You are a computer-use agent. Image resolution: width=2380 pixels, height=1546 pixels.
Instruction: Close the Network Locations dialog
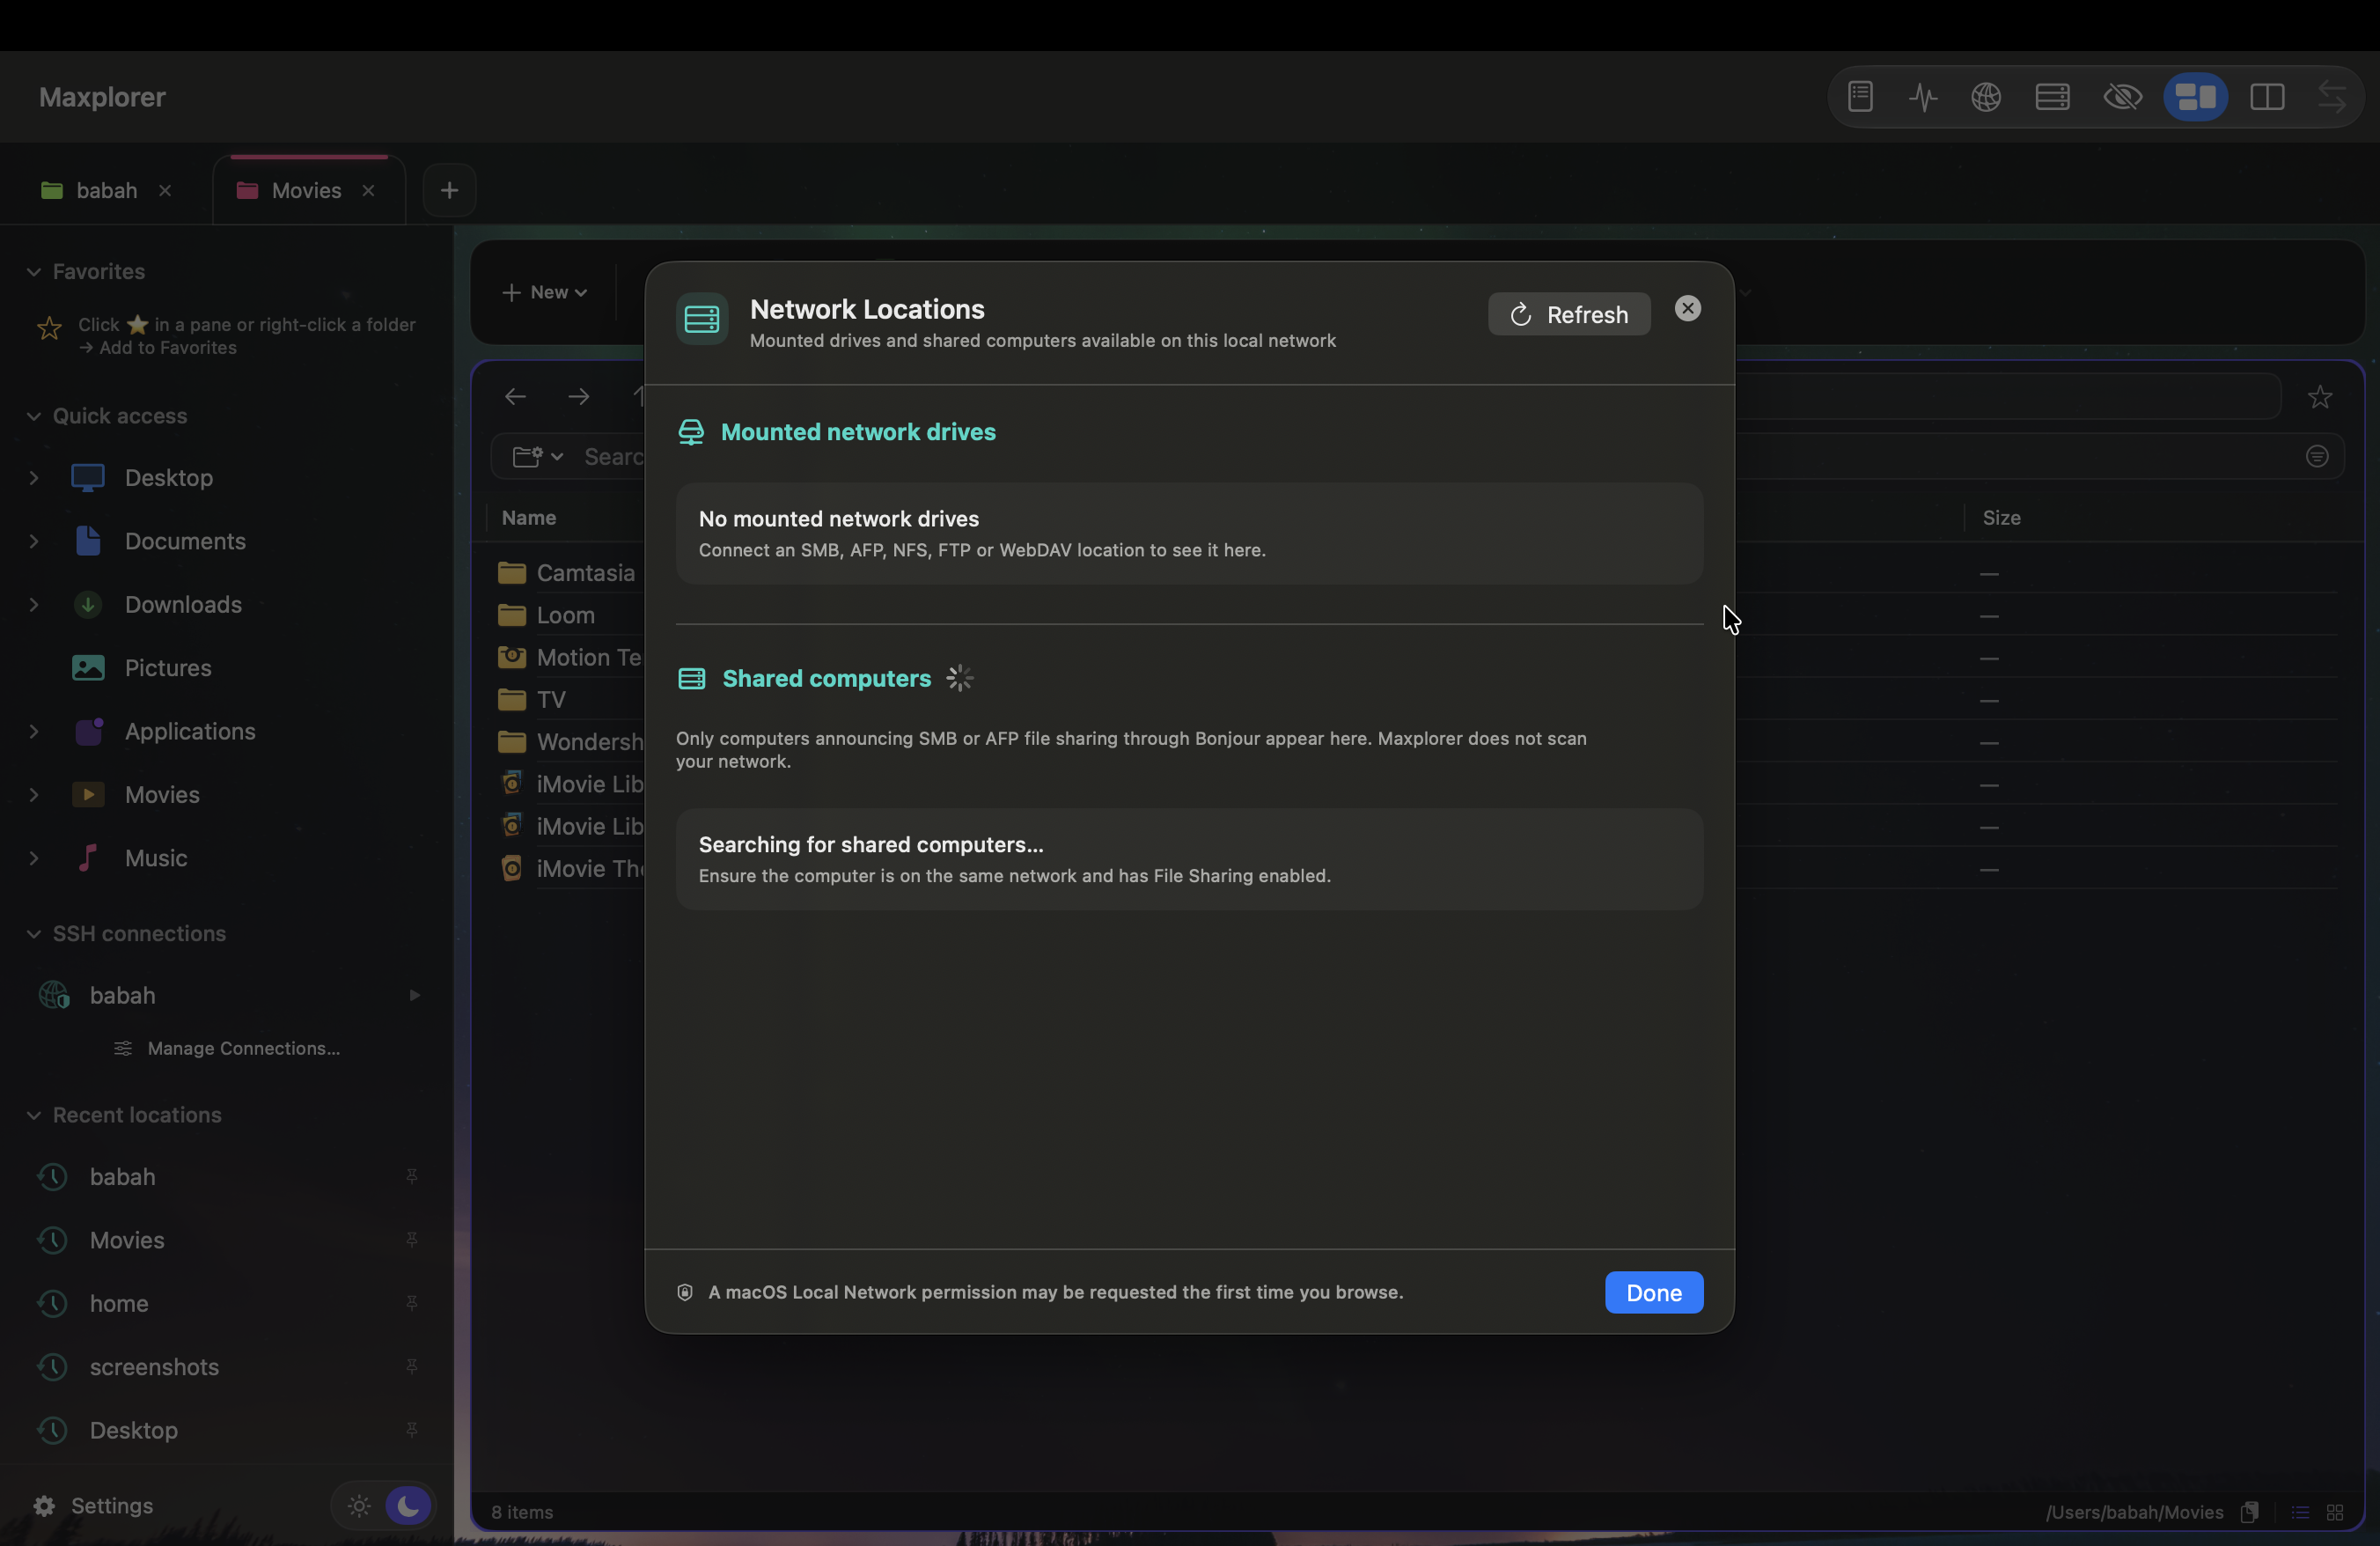click(1687, 308)
